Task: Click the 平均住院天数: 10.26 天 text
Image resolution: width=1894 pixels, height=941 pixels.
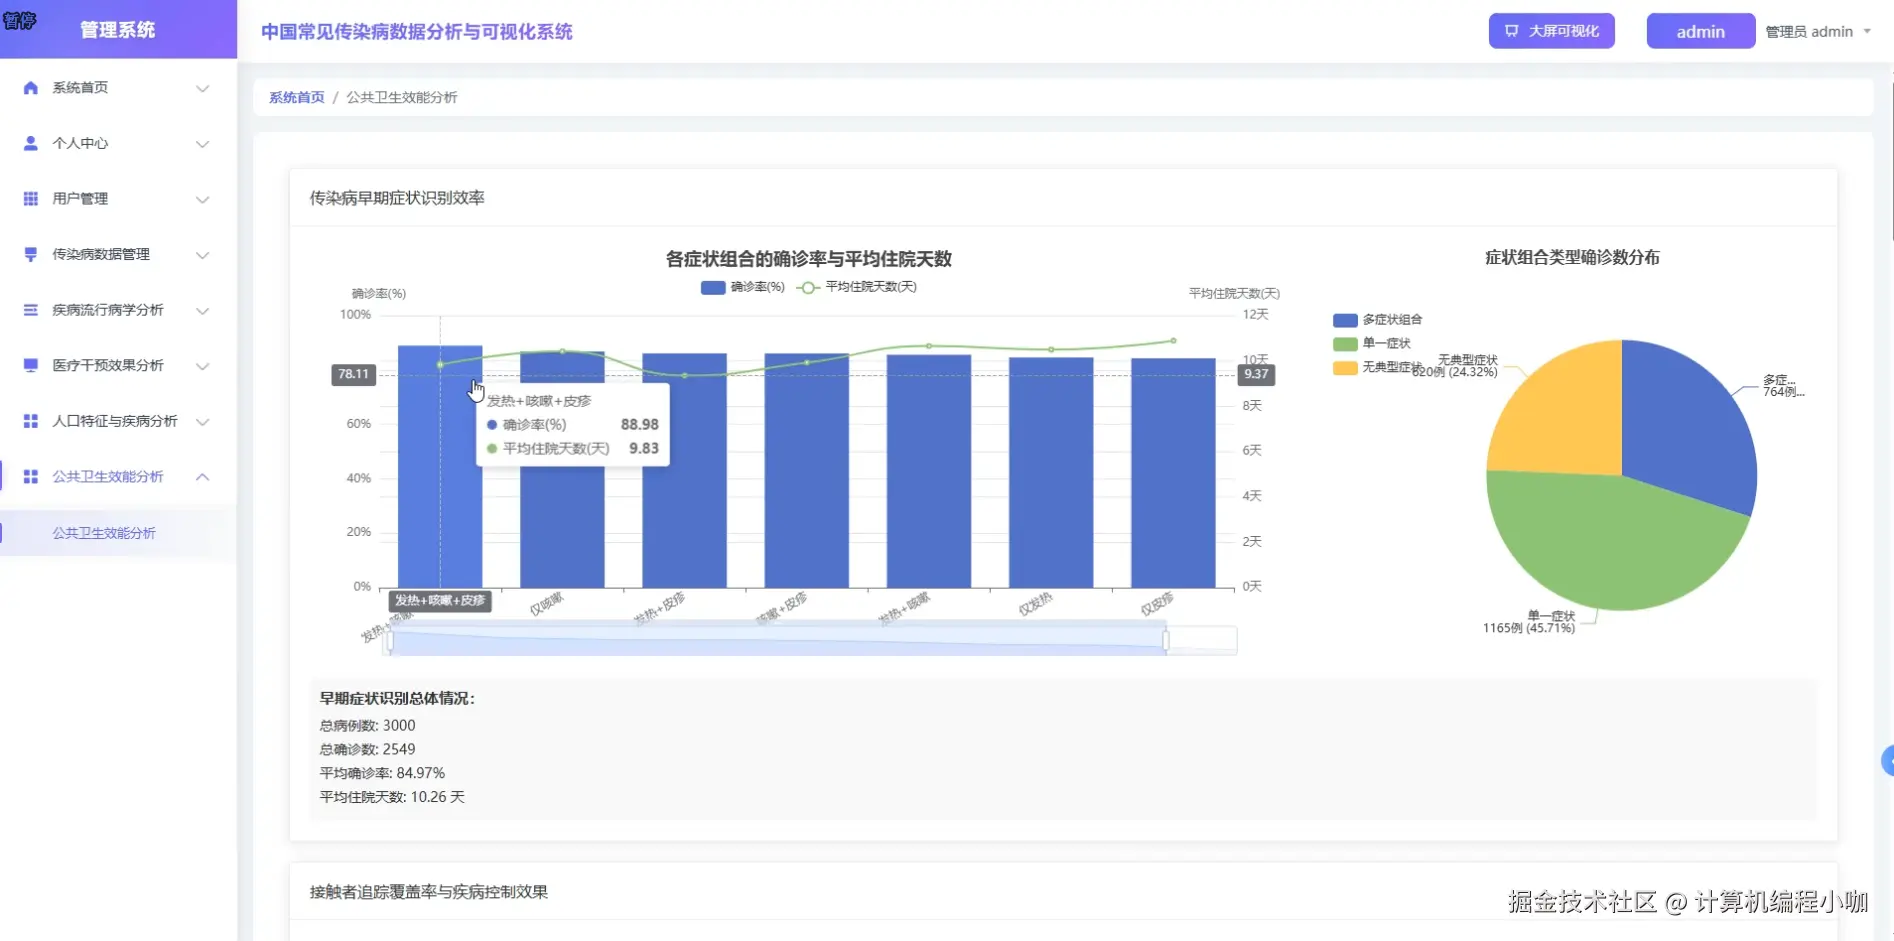Action: point(392,798)
